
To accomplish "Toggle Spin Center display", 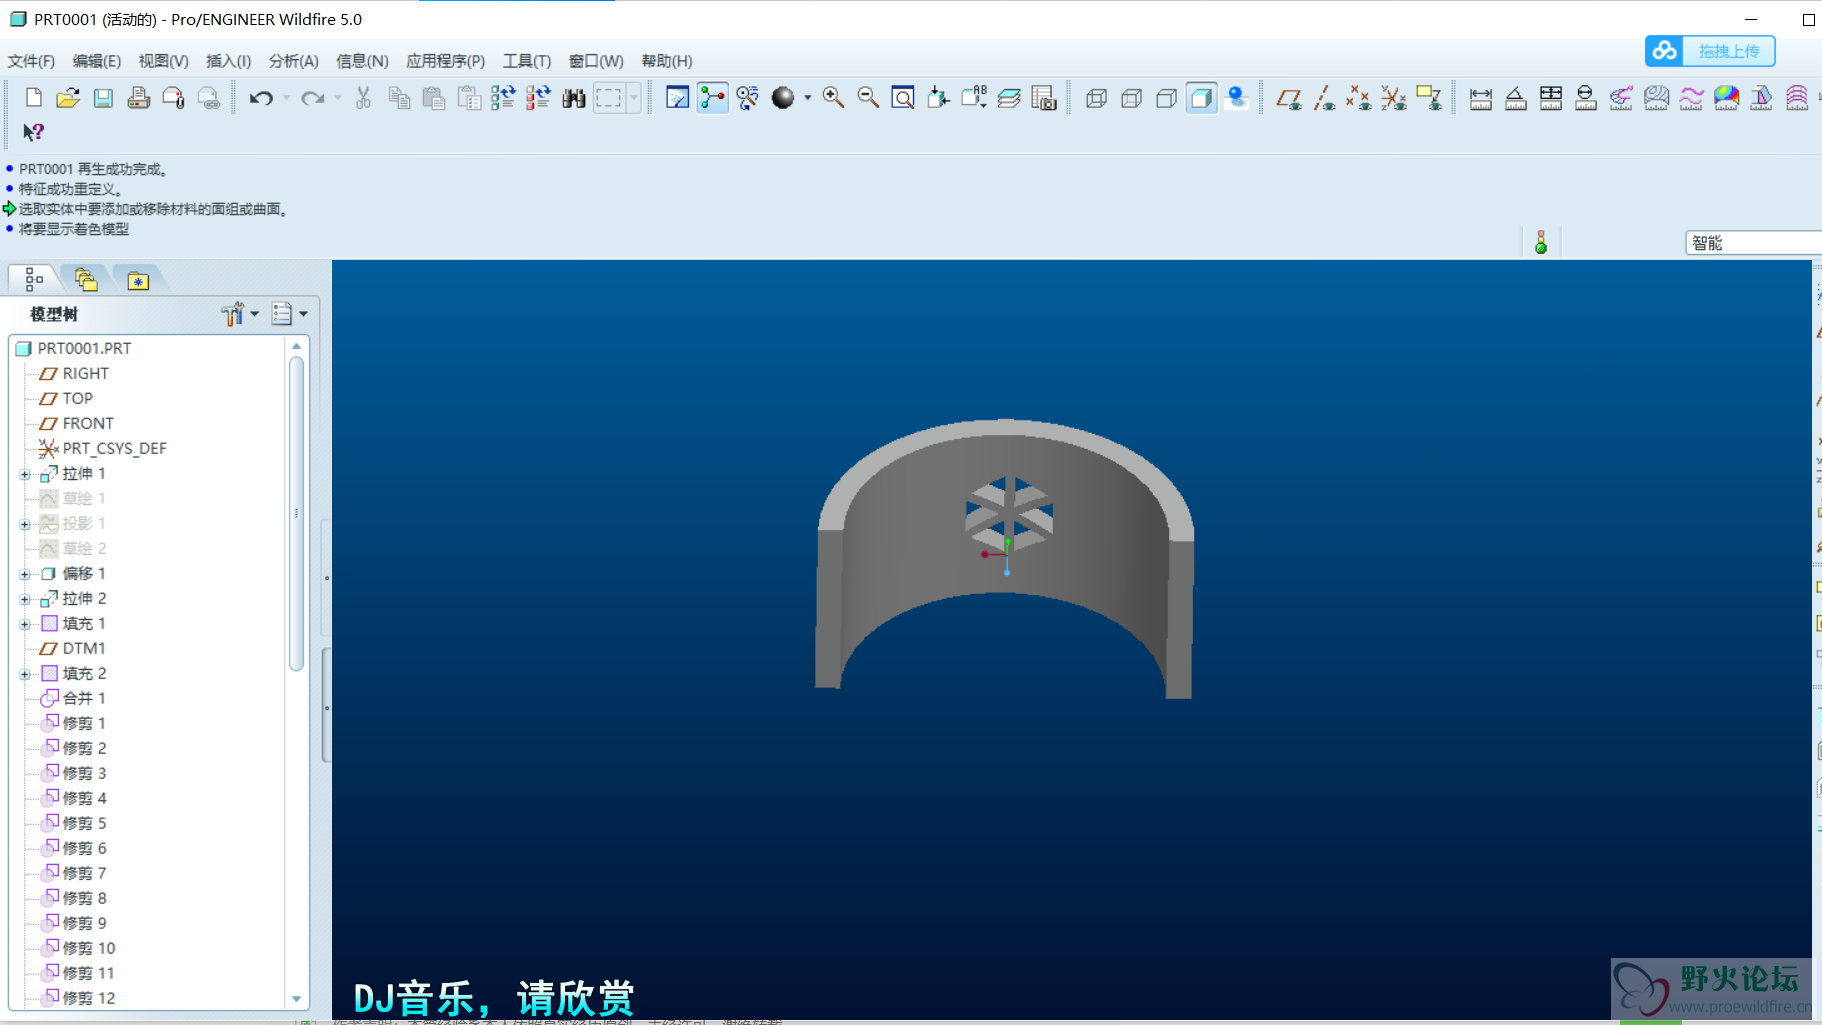I will [x=713, y=98].
